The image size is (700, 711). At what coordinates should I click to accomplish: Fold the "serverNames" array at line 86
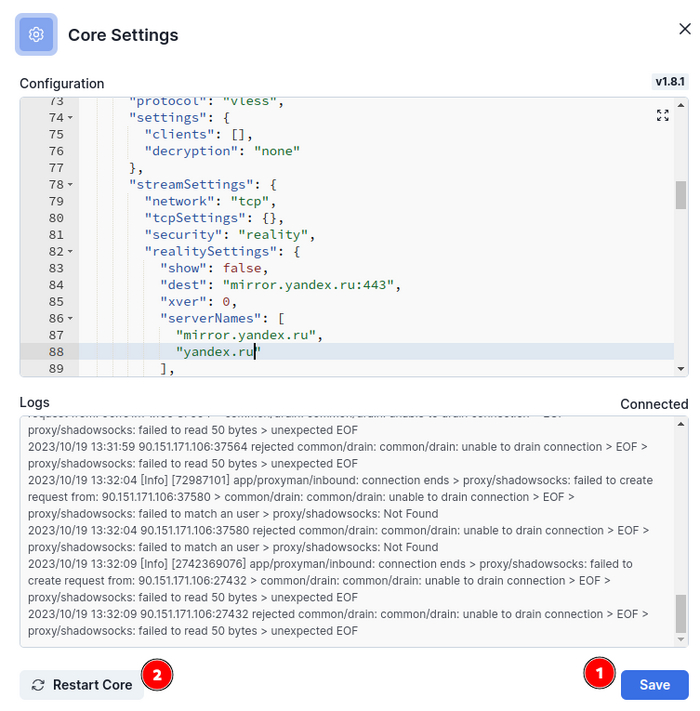[70, 319]
